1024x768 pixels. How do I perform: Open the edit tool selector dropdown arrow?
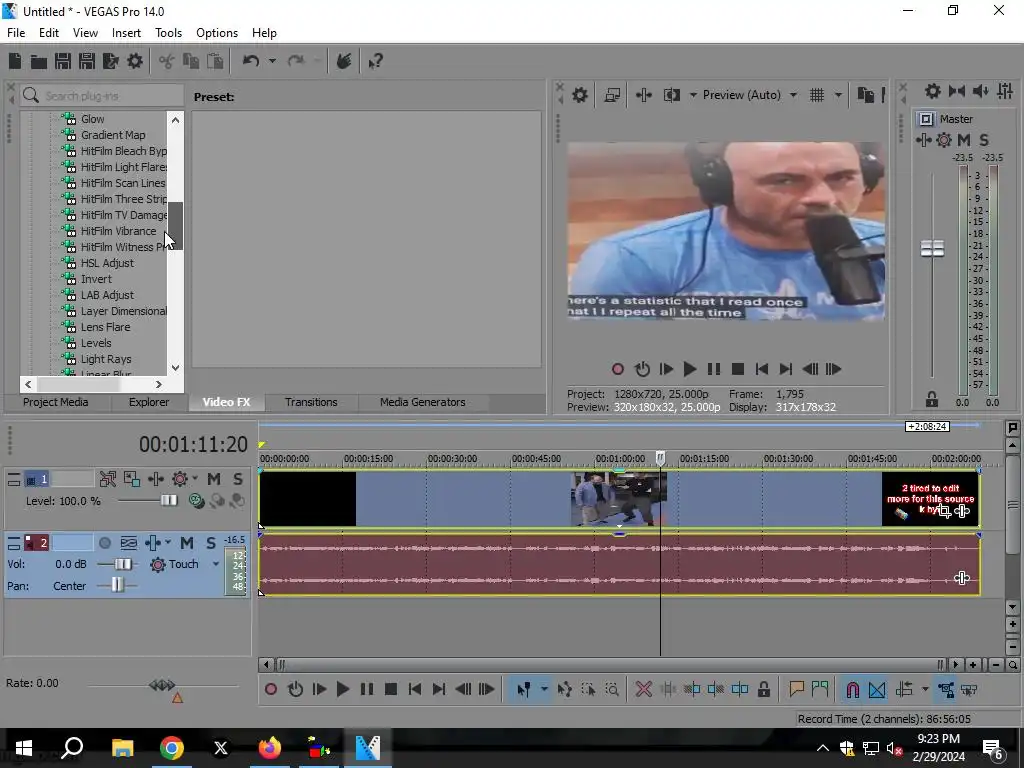(x=544, y=689)
